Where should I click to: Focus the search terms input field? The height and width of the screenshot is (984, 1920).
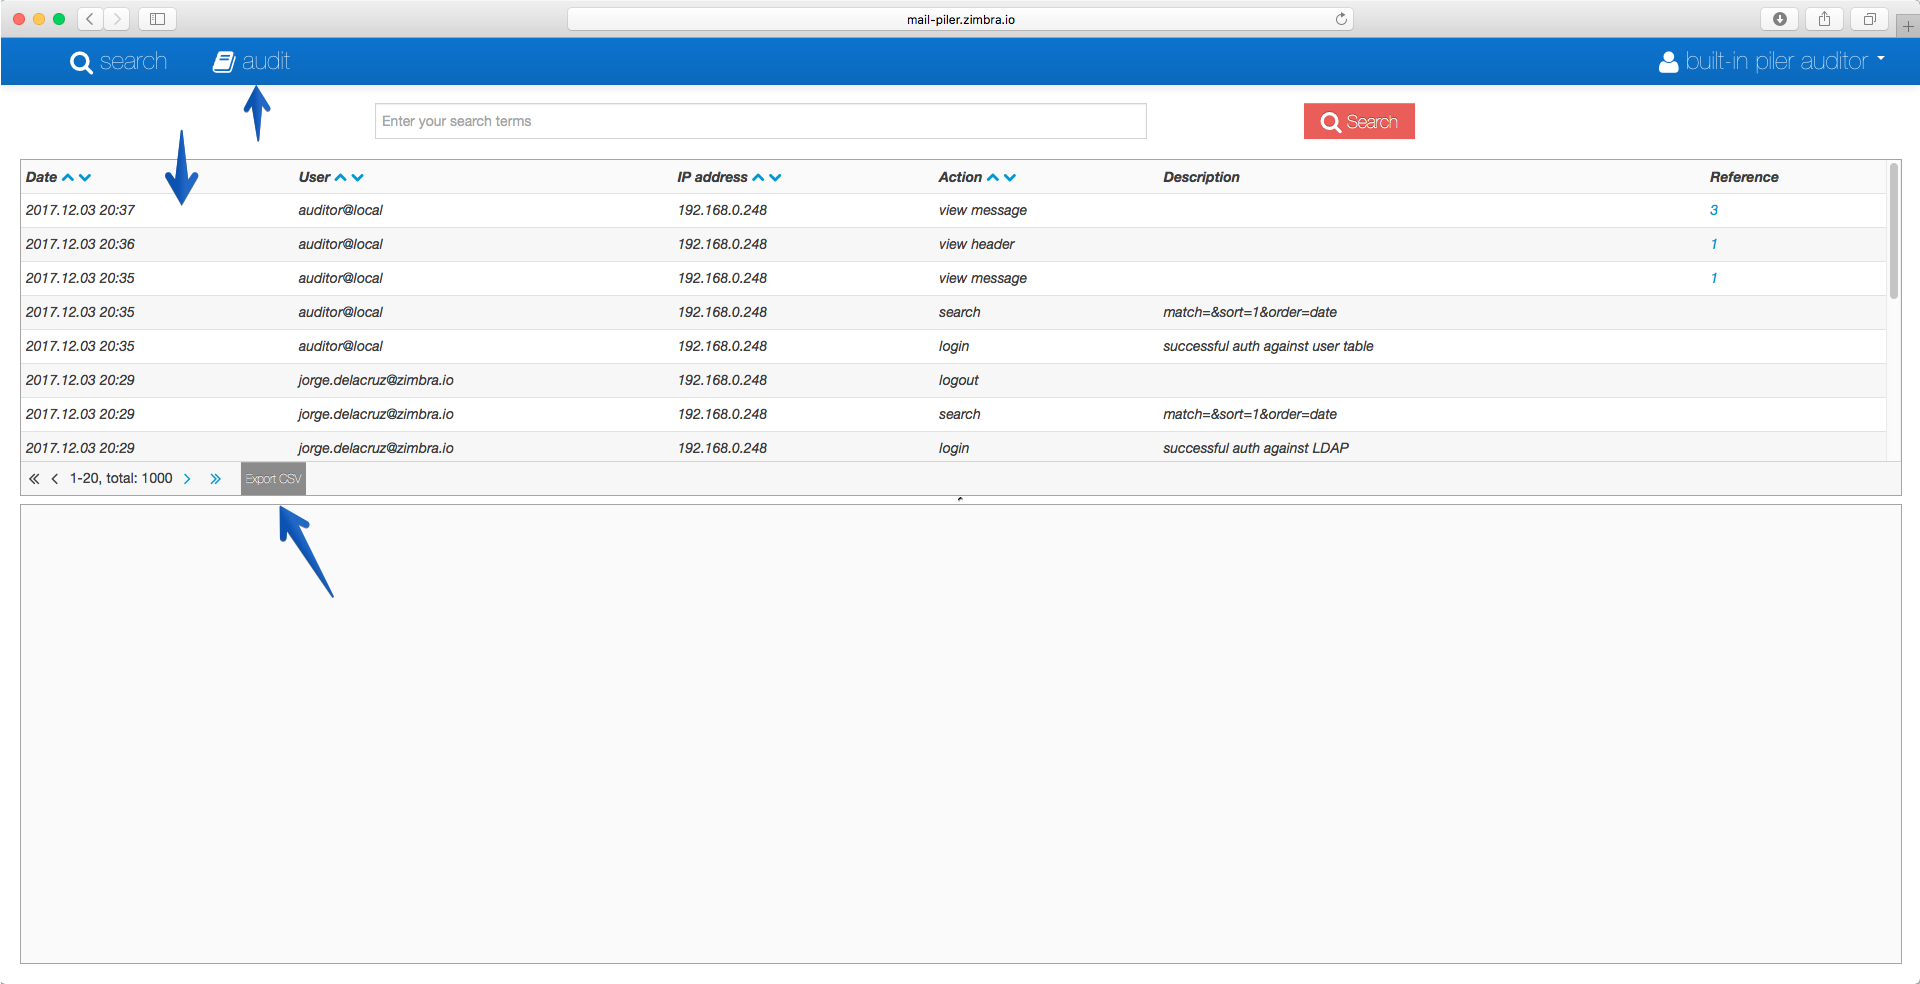[x=760, y=121]
